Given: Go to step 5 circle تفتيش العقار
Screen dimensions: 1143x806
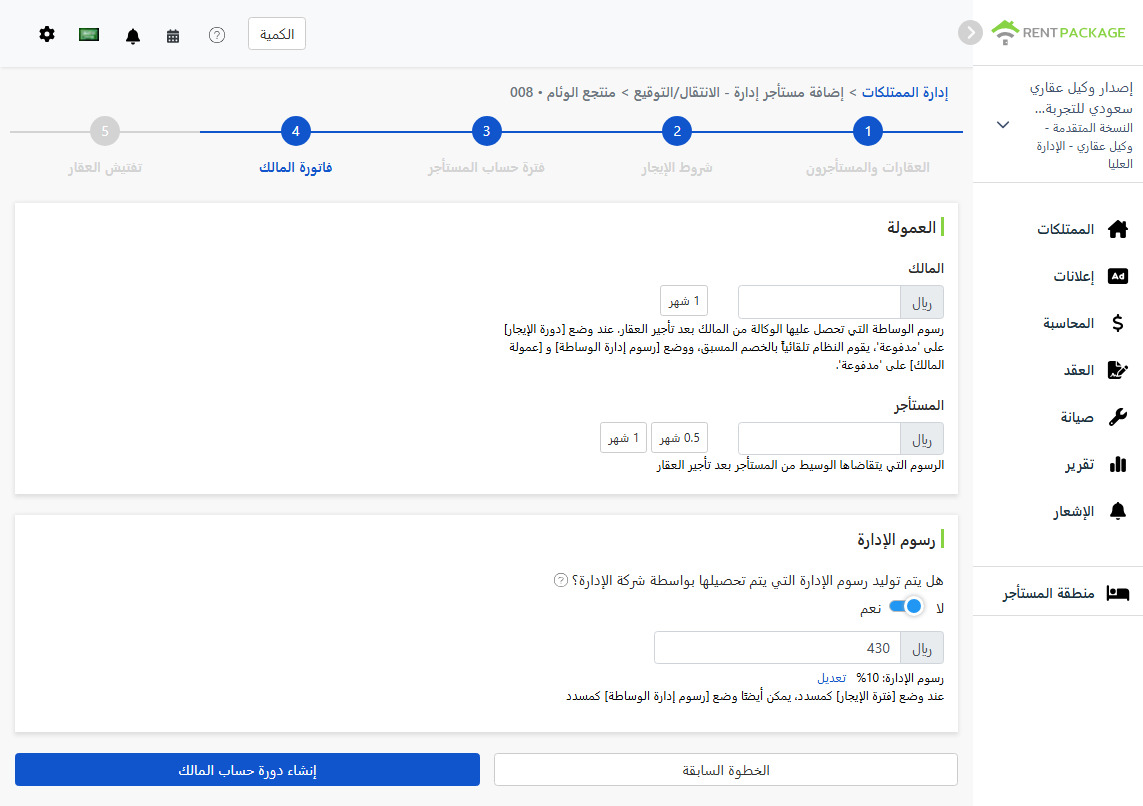Looking at the screenshot, I should [104, 131].
